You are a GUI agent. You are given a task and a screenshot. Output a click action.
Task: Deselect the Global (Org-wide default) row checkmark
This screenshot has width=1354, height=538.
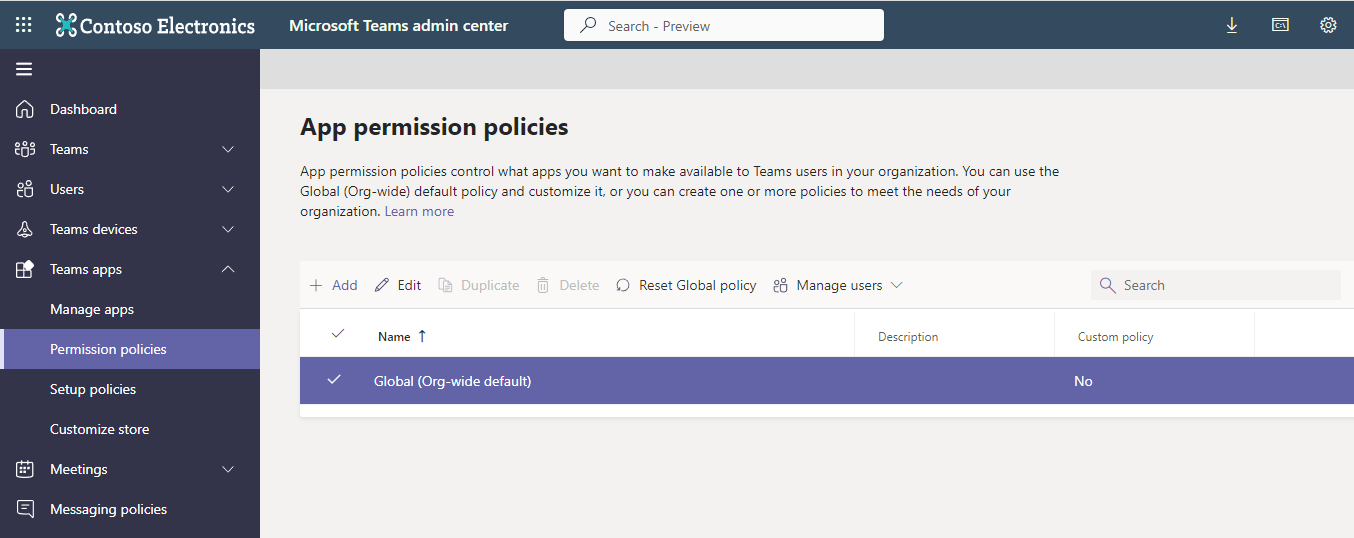(334, 380)
